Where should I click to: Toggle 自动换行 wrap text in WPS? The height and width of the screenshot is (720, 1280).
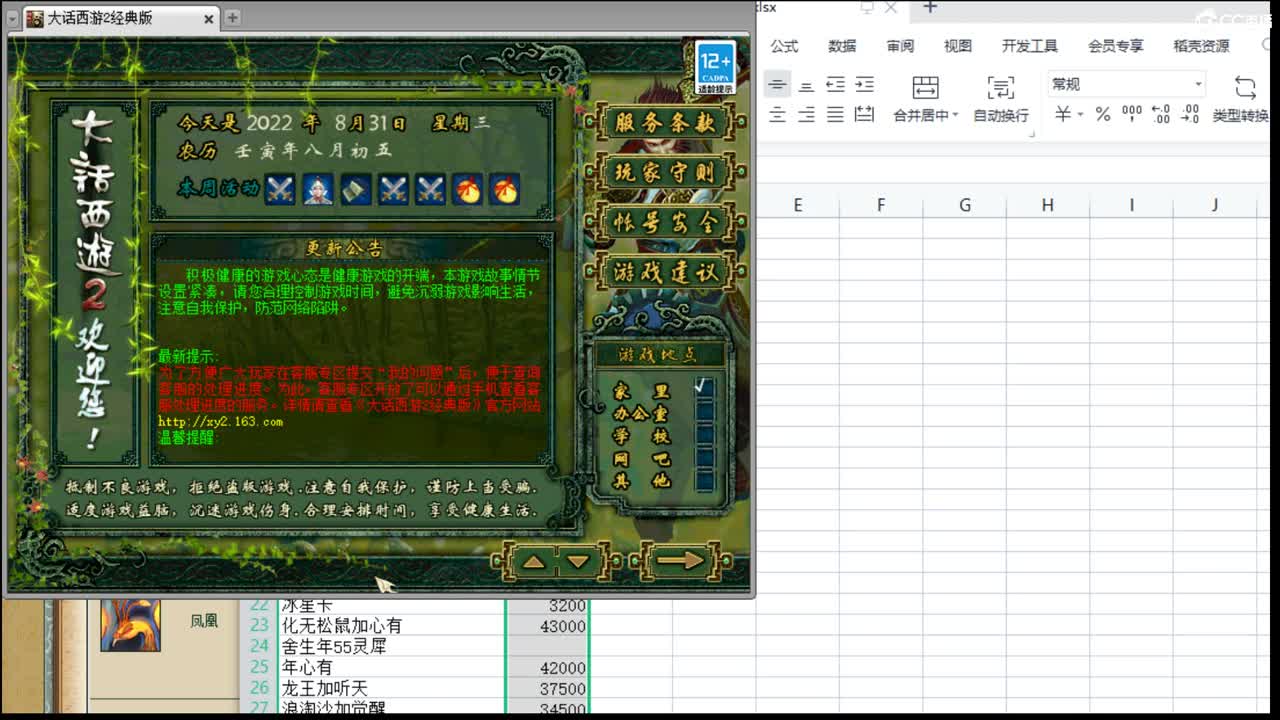pos(1001,98)
